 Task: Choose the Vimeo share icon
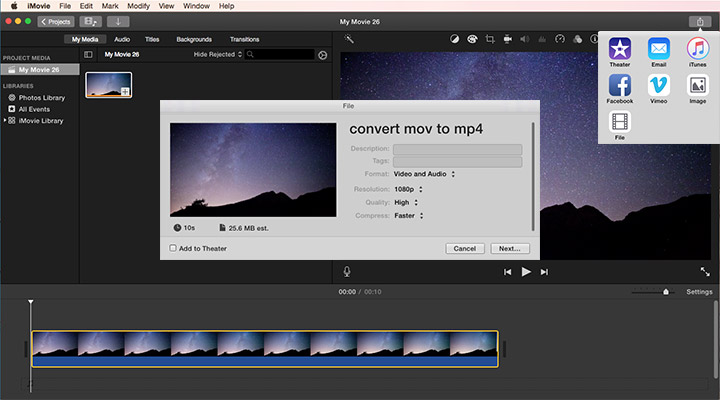(x=658, y=86)
